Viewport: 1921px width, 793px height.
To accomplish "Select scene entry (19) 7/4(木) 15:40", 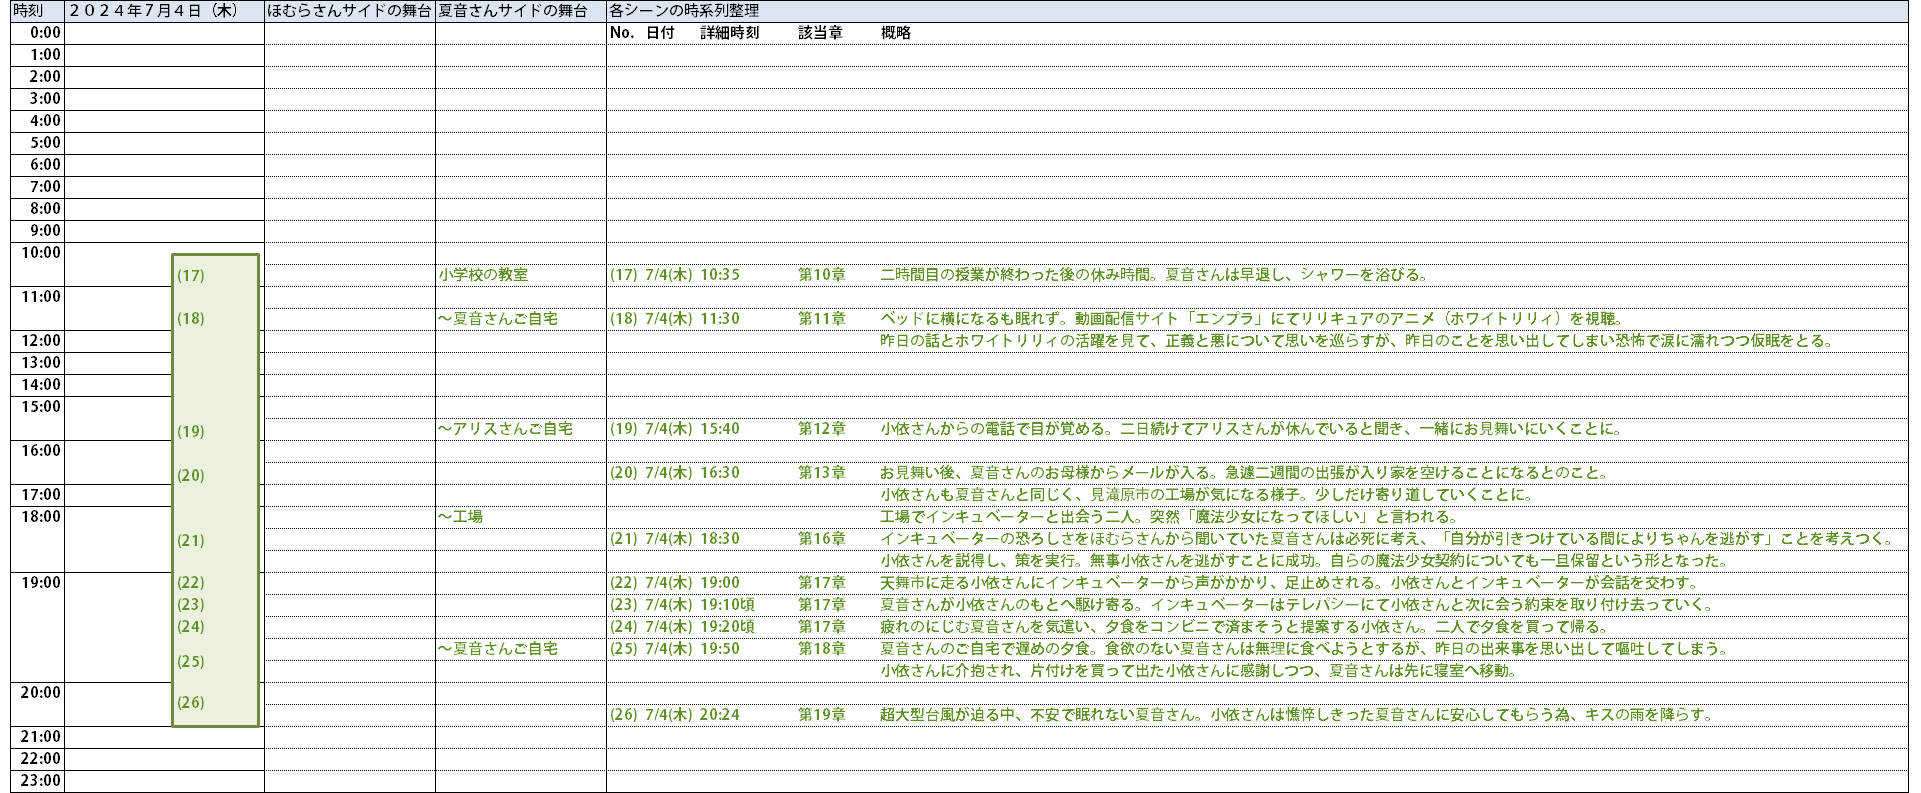I will pos(675,429).
